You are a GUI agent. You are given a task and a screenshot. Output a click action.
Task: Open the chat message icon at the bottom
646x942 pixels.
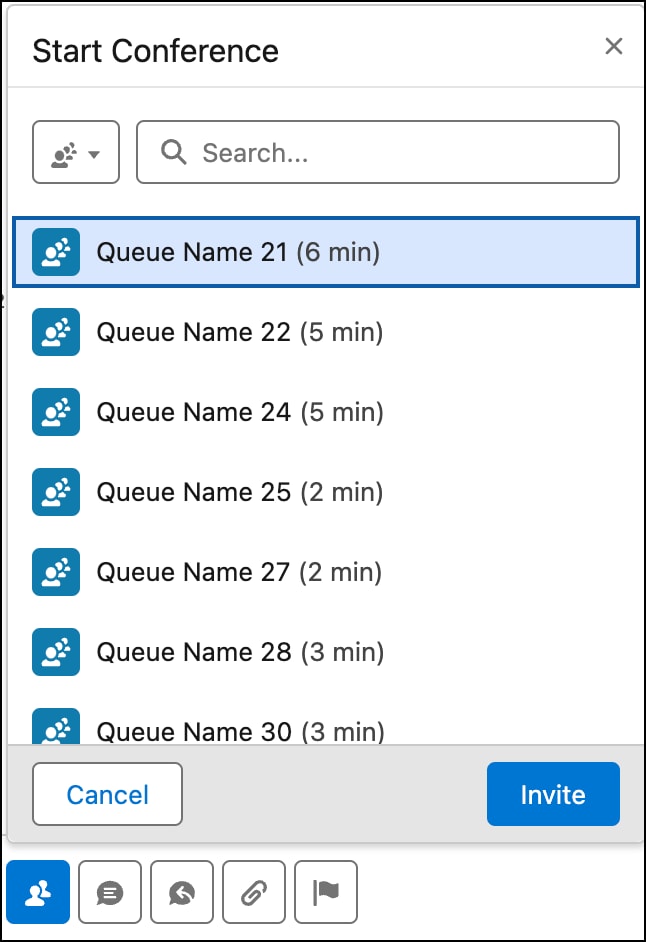[109, 891]
